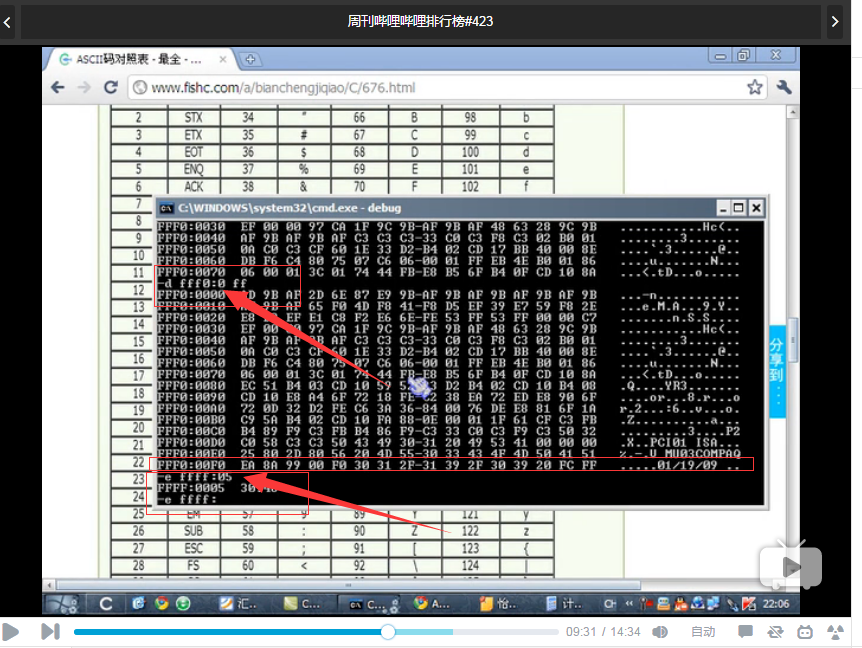Click the '-d fff0:0 ff' command line
The width and height of the screenshot is (862, 648).
click(x=202, y=284)
